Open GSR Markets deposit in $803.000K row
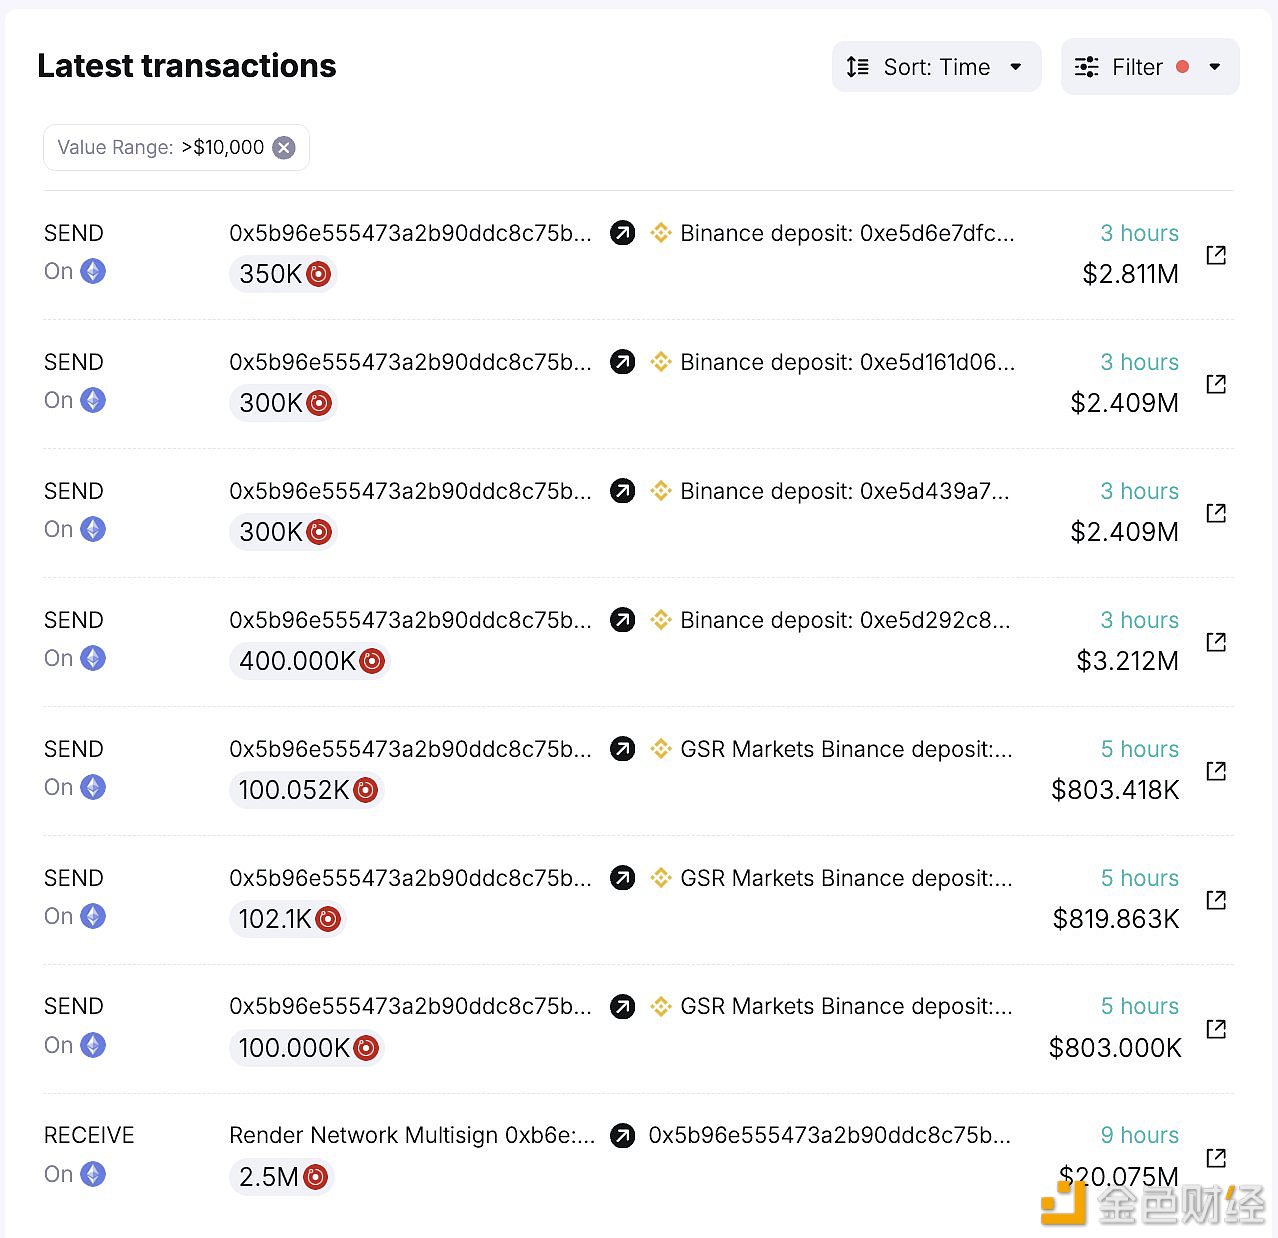This screenshot has width=1278, height=1238. tap(846, 1006)
